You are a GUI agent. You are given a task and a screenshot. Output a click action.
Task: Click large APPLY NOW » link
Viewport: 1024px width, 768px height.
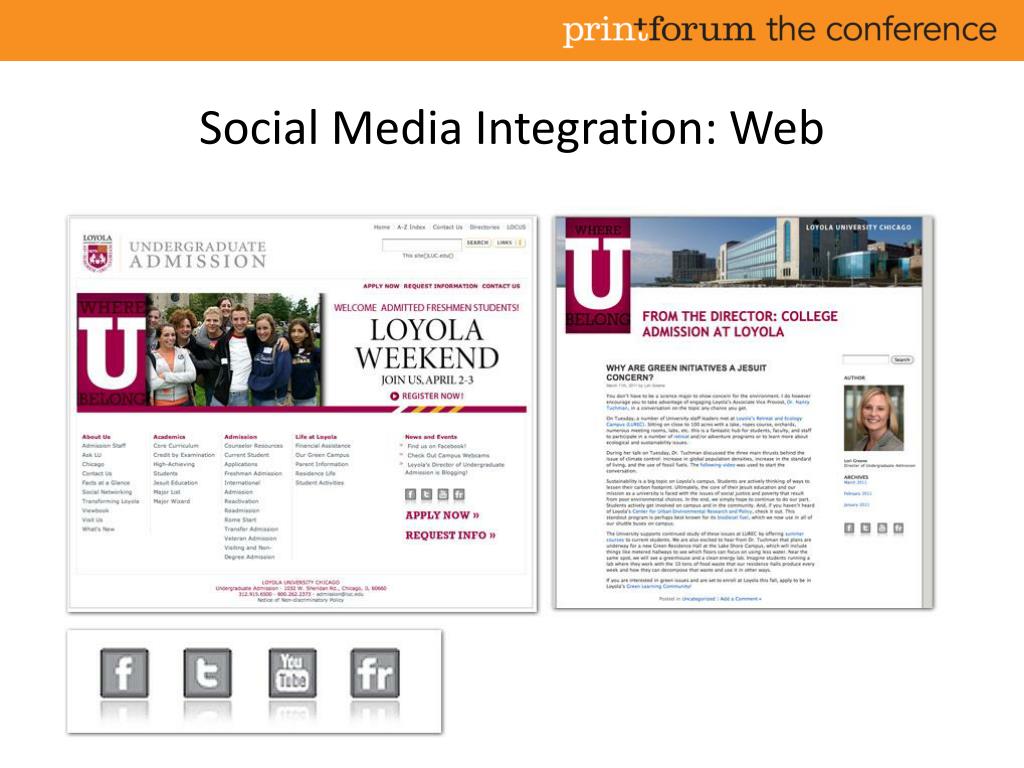pyautogui.click(x=442, y=515)
